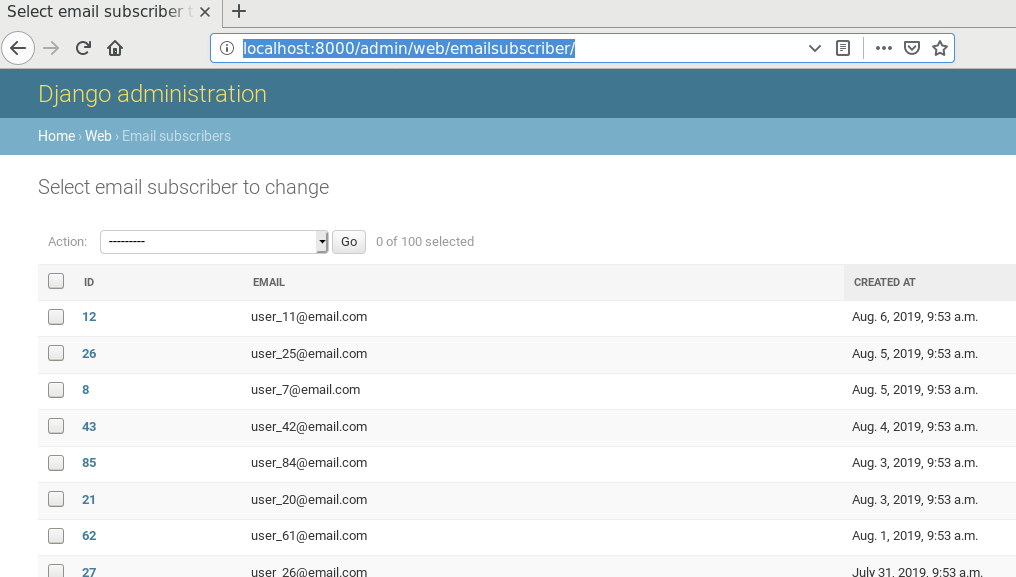View site information icon in address bar
The height and width of the screenshot is (577, 1016).
227,48
